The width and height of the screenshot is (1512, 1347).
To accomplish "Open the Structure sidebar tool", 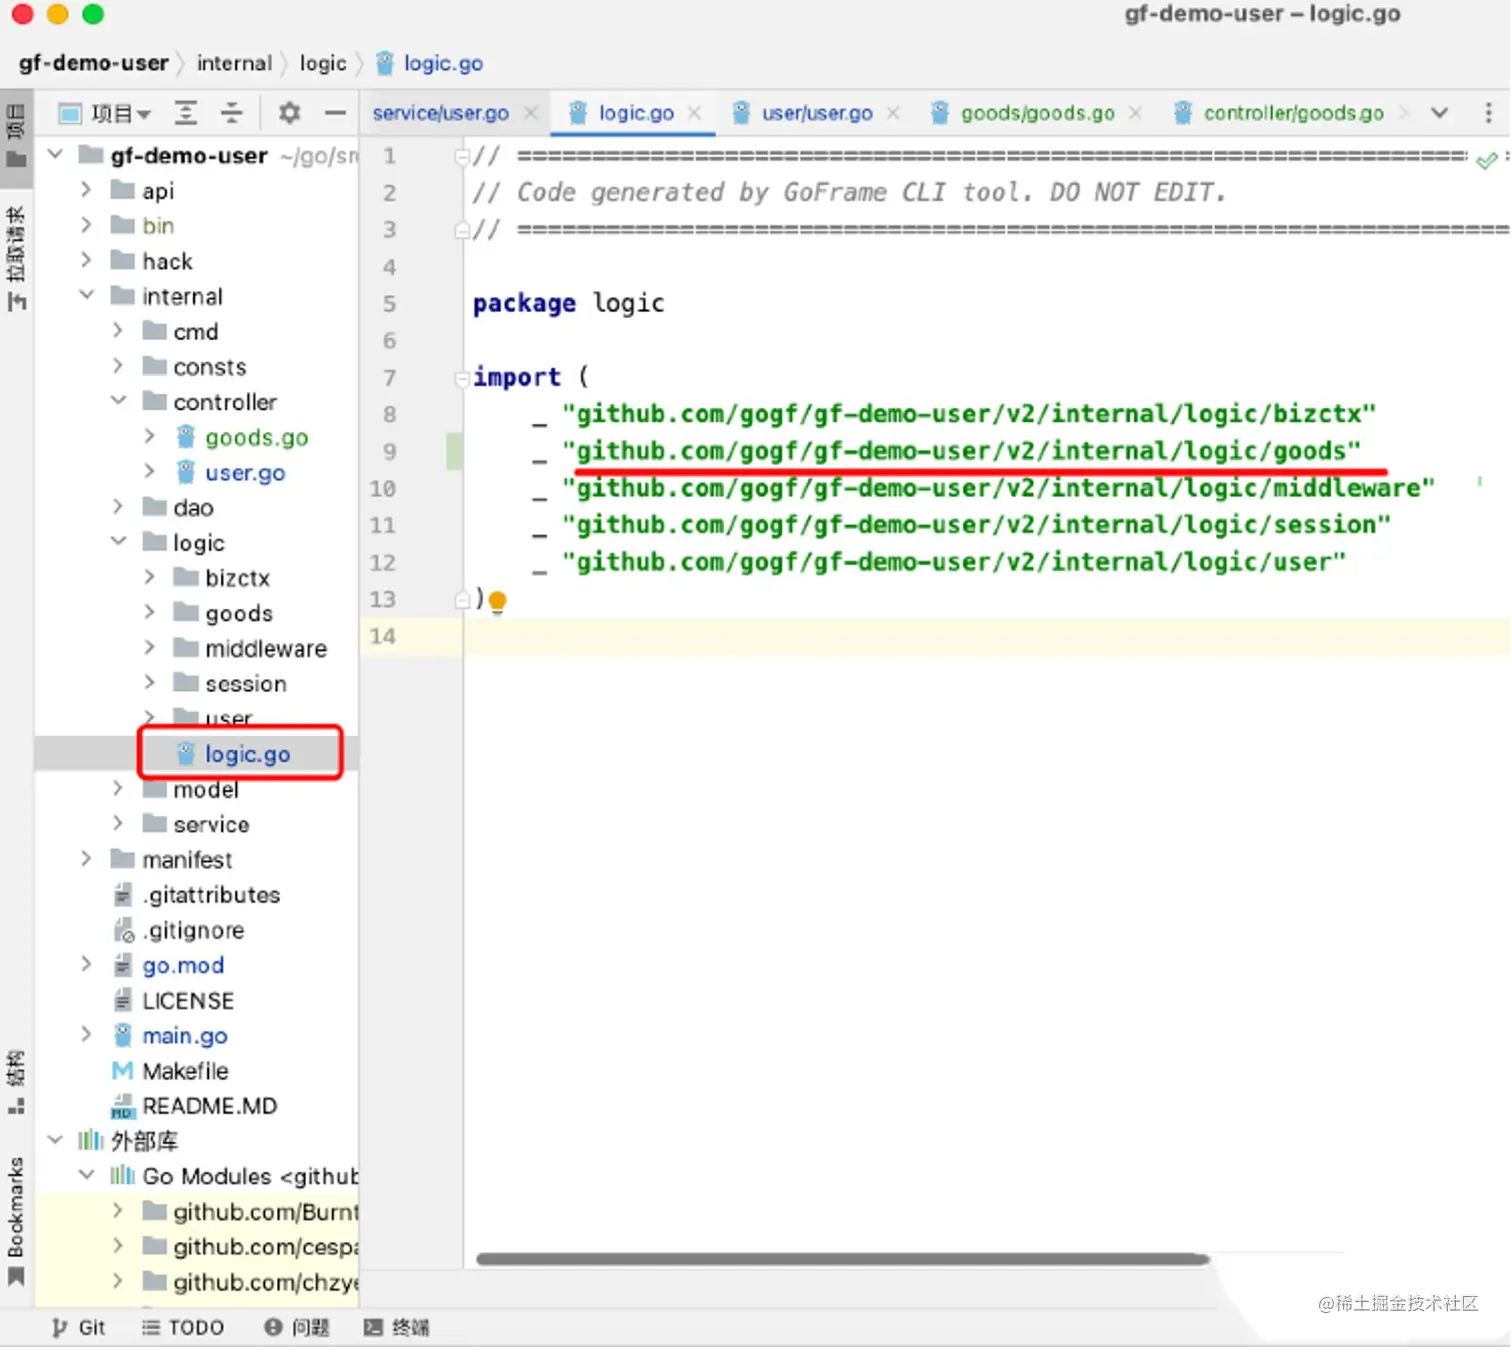I will 16,1082.
